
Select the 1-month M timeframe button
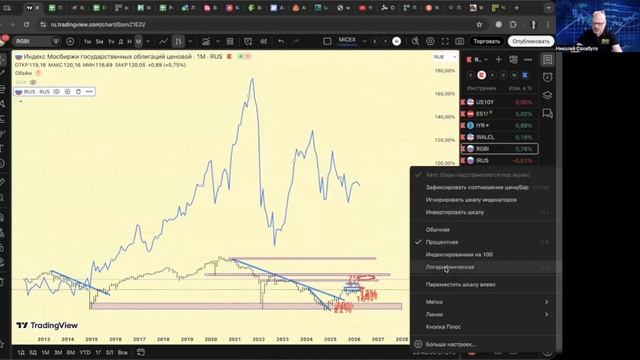[138, 42]
